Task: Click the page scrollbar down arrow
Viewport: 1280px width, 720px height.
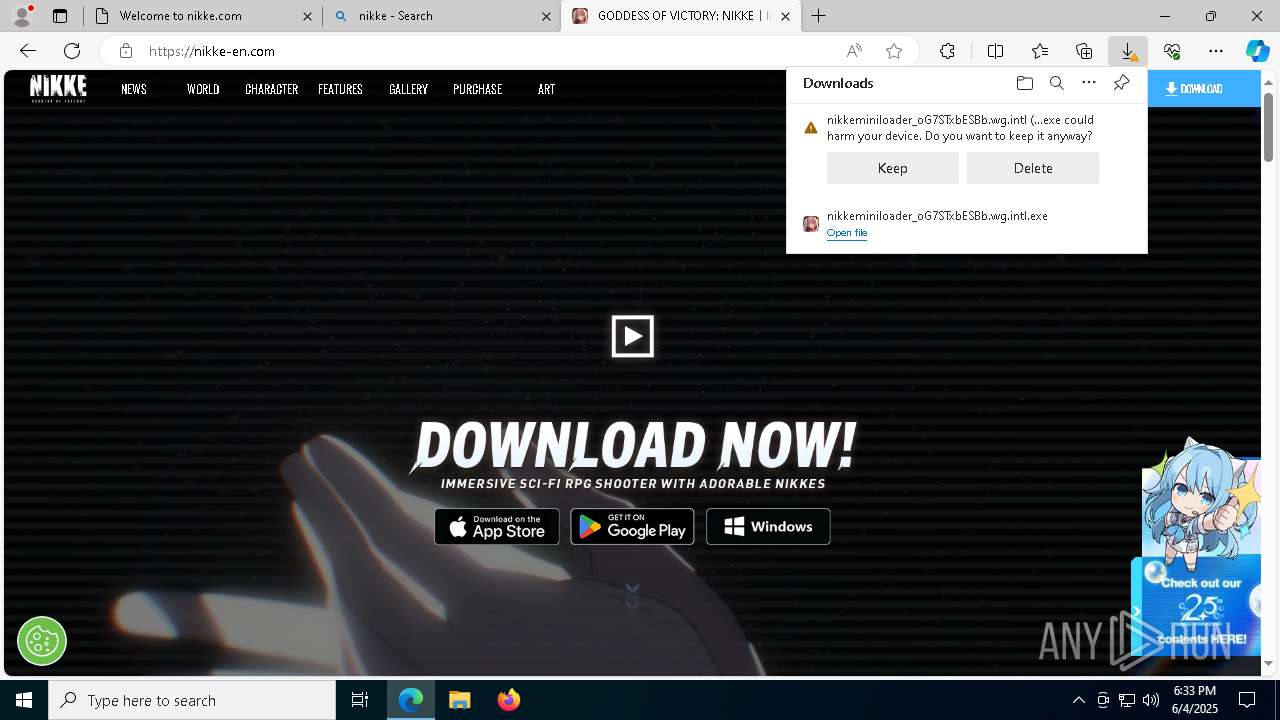Action: (x=1269, y=663)
